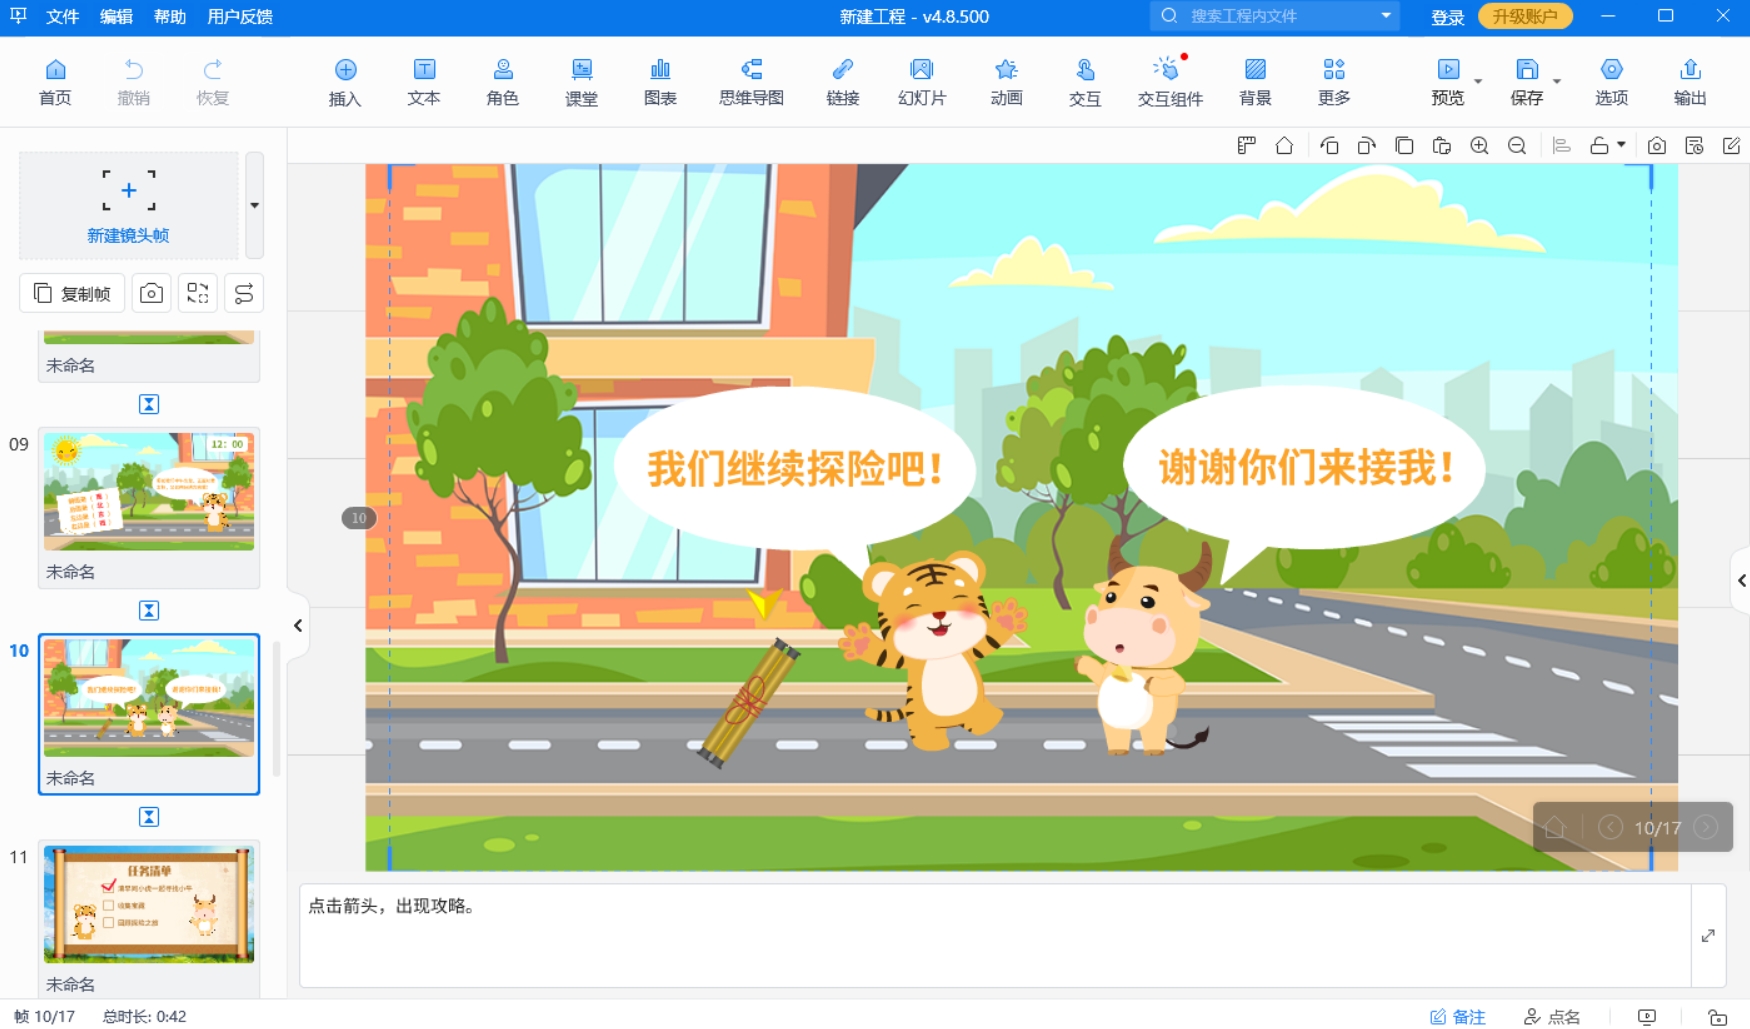This screenshot has width=1750, height=1029.
Task: Toggle the 备注 notes panel
Action: (x=1460, y=1015)
